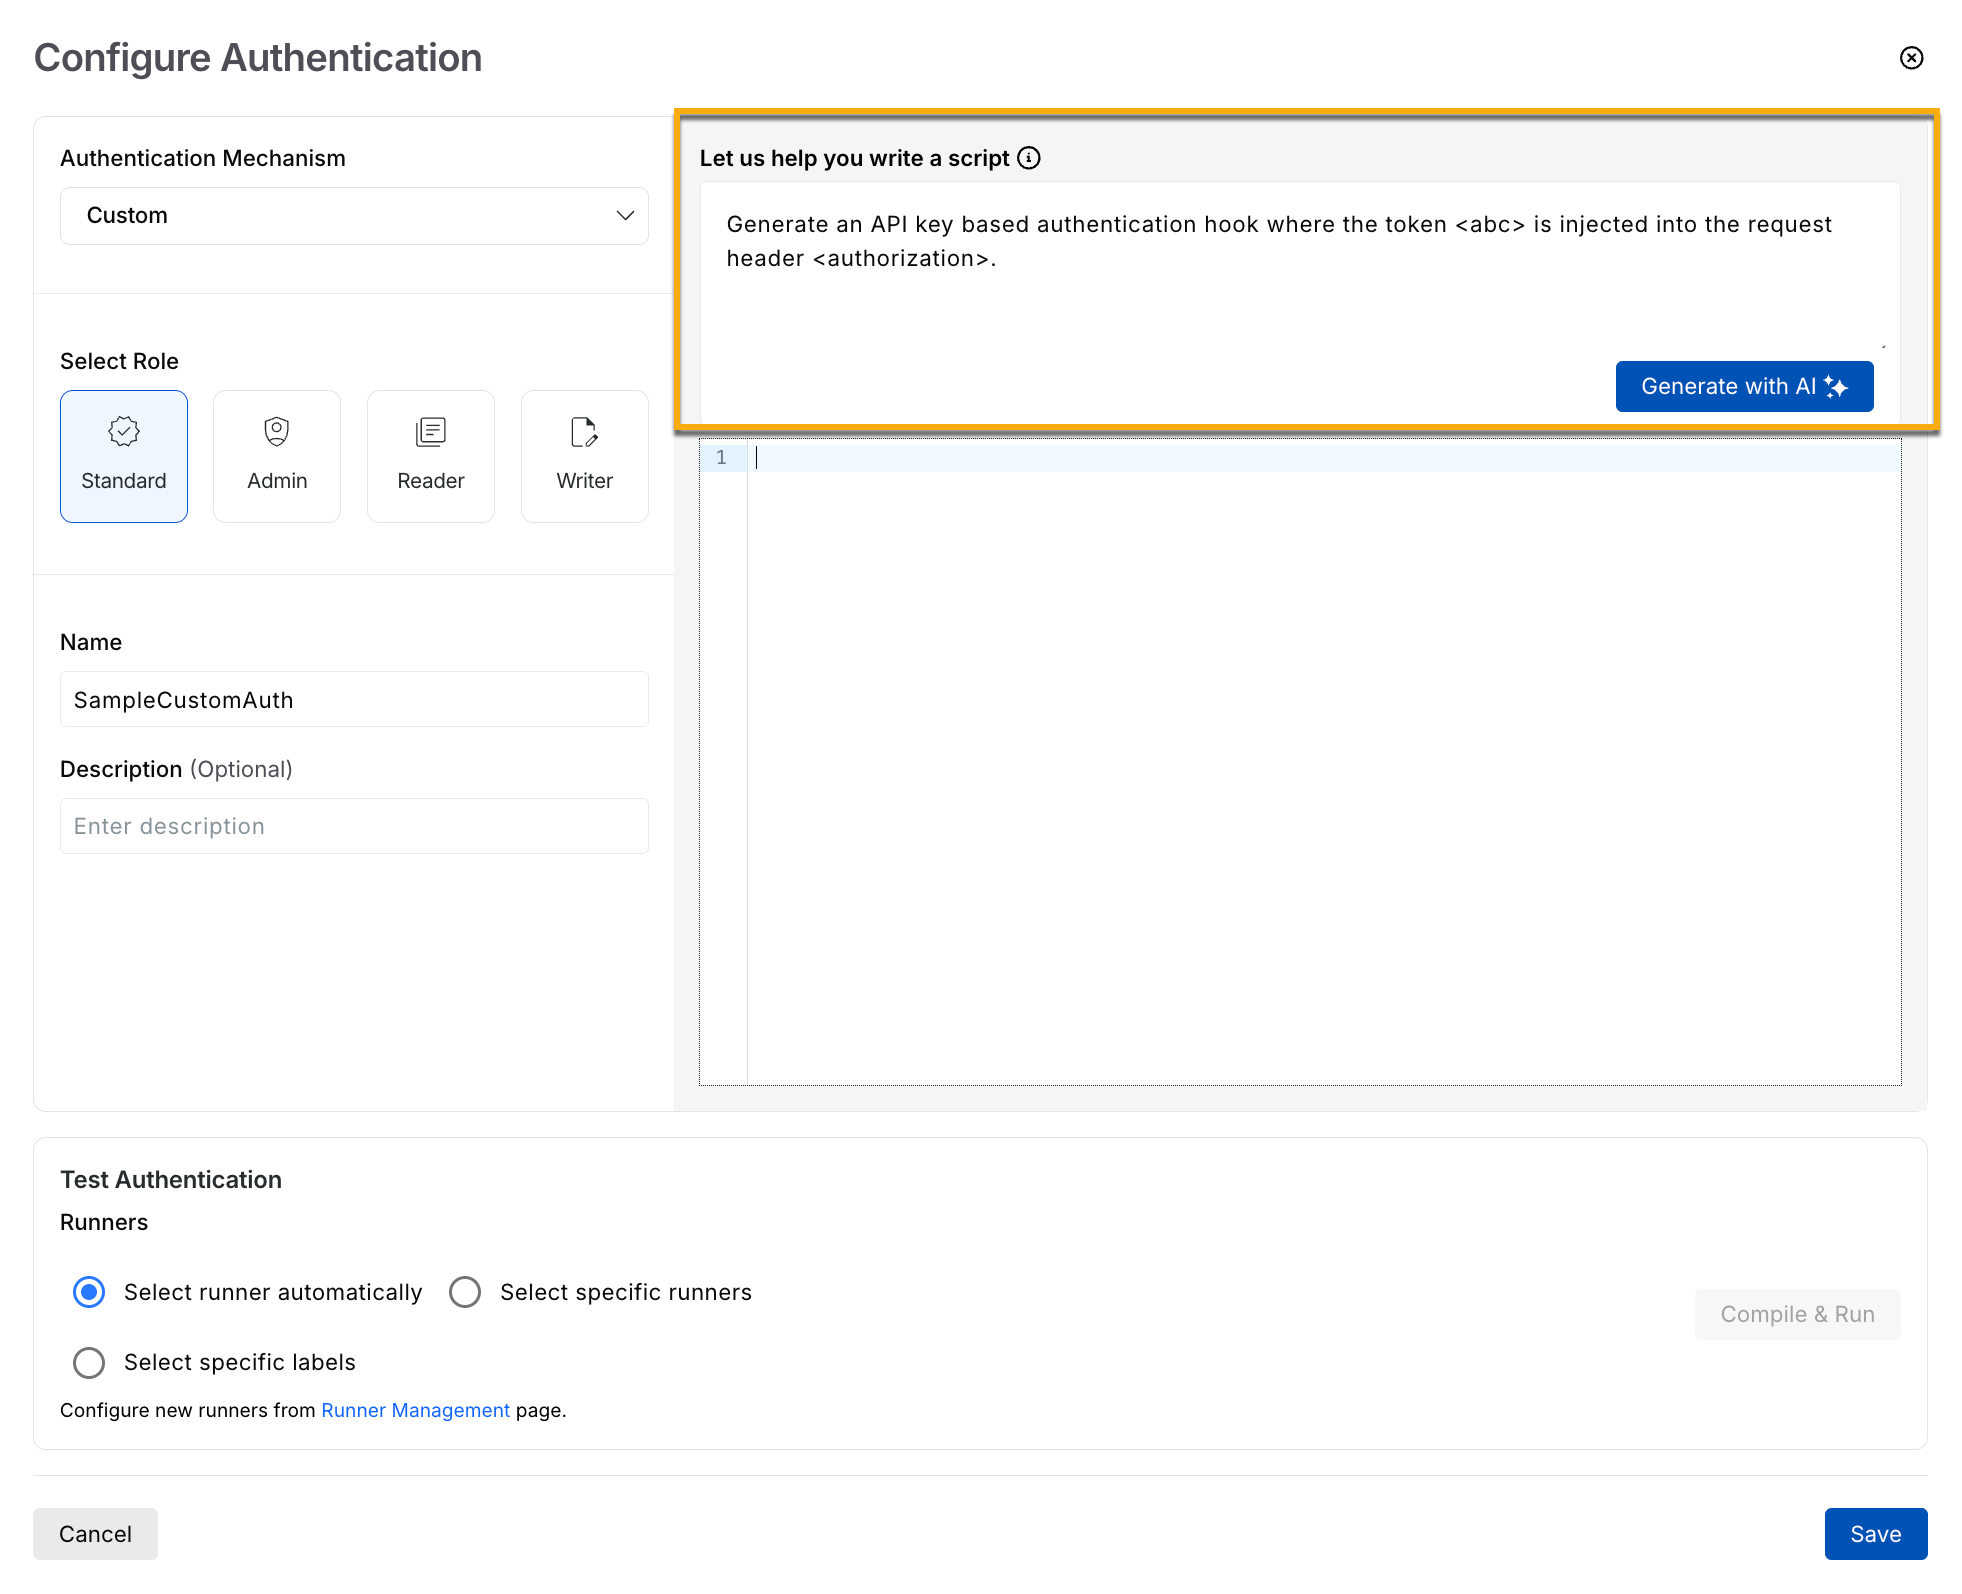Image resolution: width=1962 pixels, height=1594 pixels.
Task: Open the Authentication Mechanism dropdown
Action: tap(354, 216)
